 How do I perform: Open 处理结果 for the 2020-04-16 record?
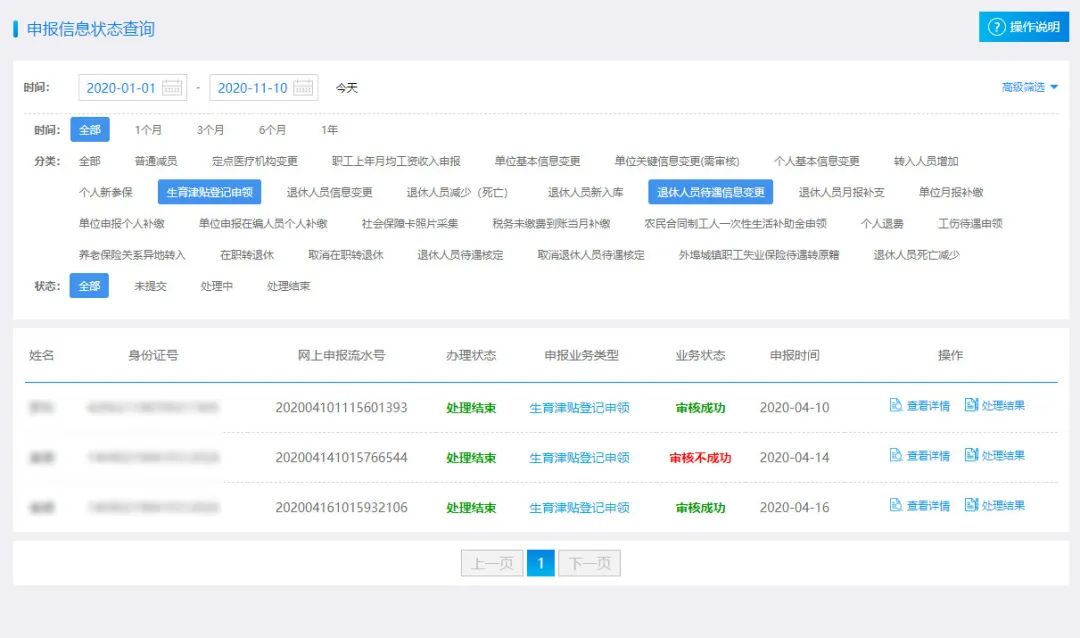(x=994, y=506)
